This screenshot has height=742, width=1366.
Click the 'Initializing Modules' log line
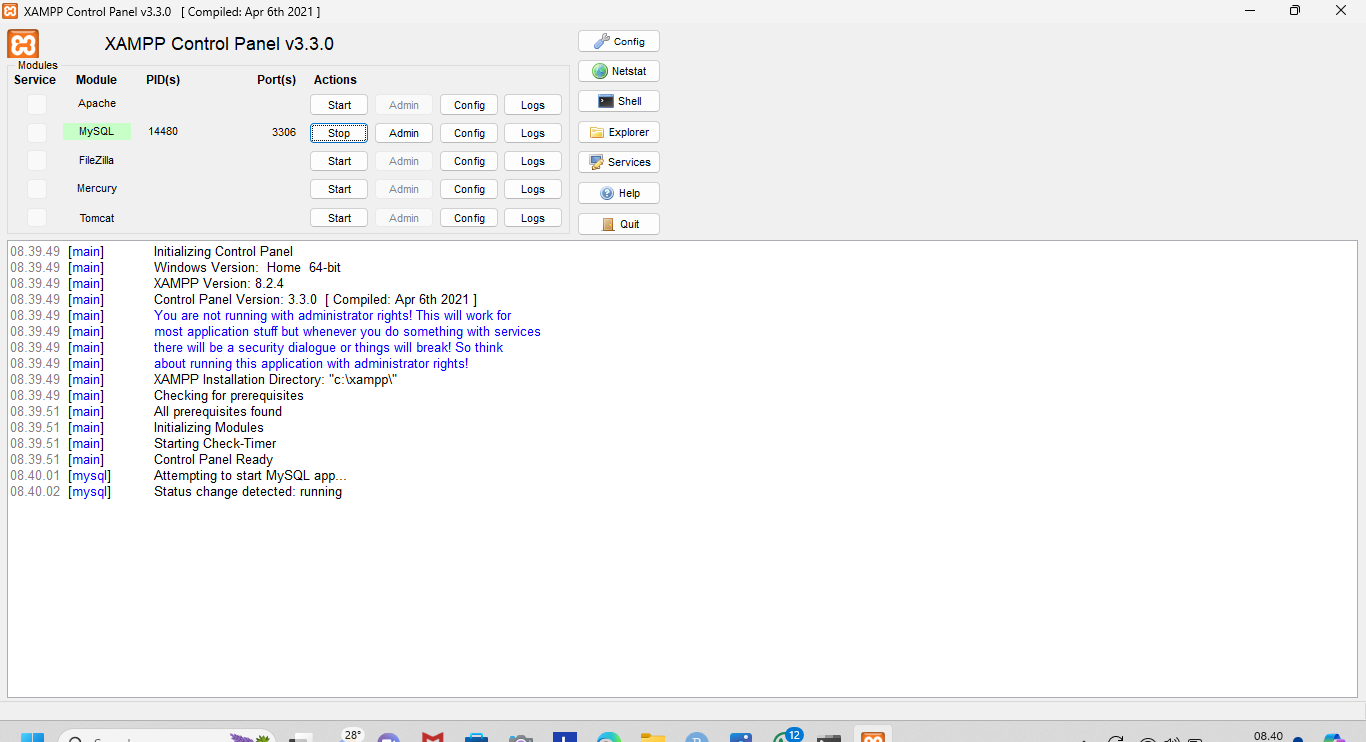pyautogui.click(x=208, y=428)
